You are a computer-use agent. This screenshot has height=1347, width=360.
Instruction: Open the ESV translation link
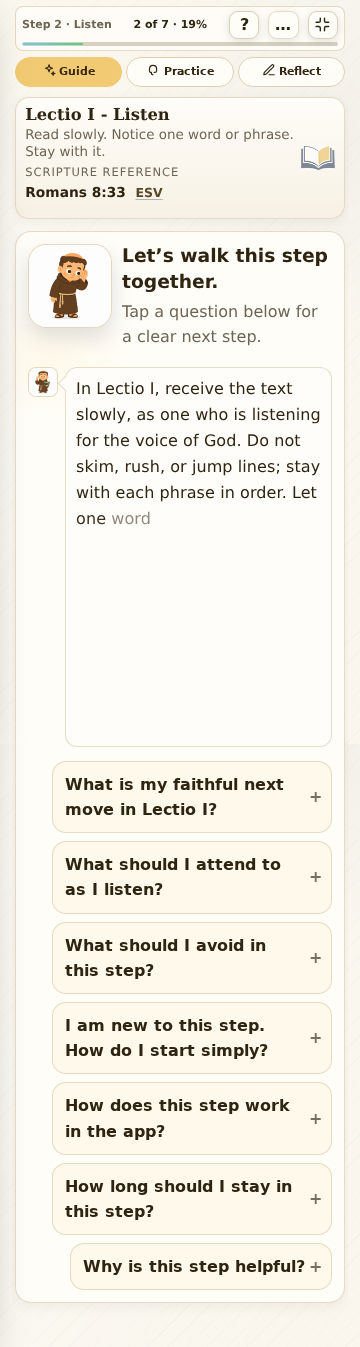[x=149, y=193]
